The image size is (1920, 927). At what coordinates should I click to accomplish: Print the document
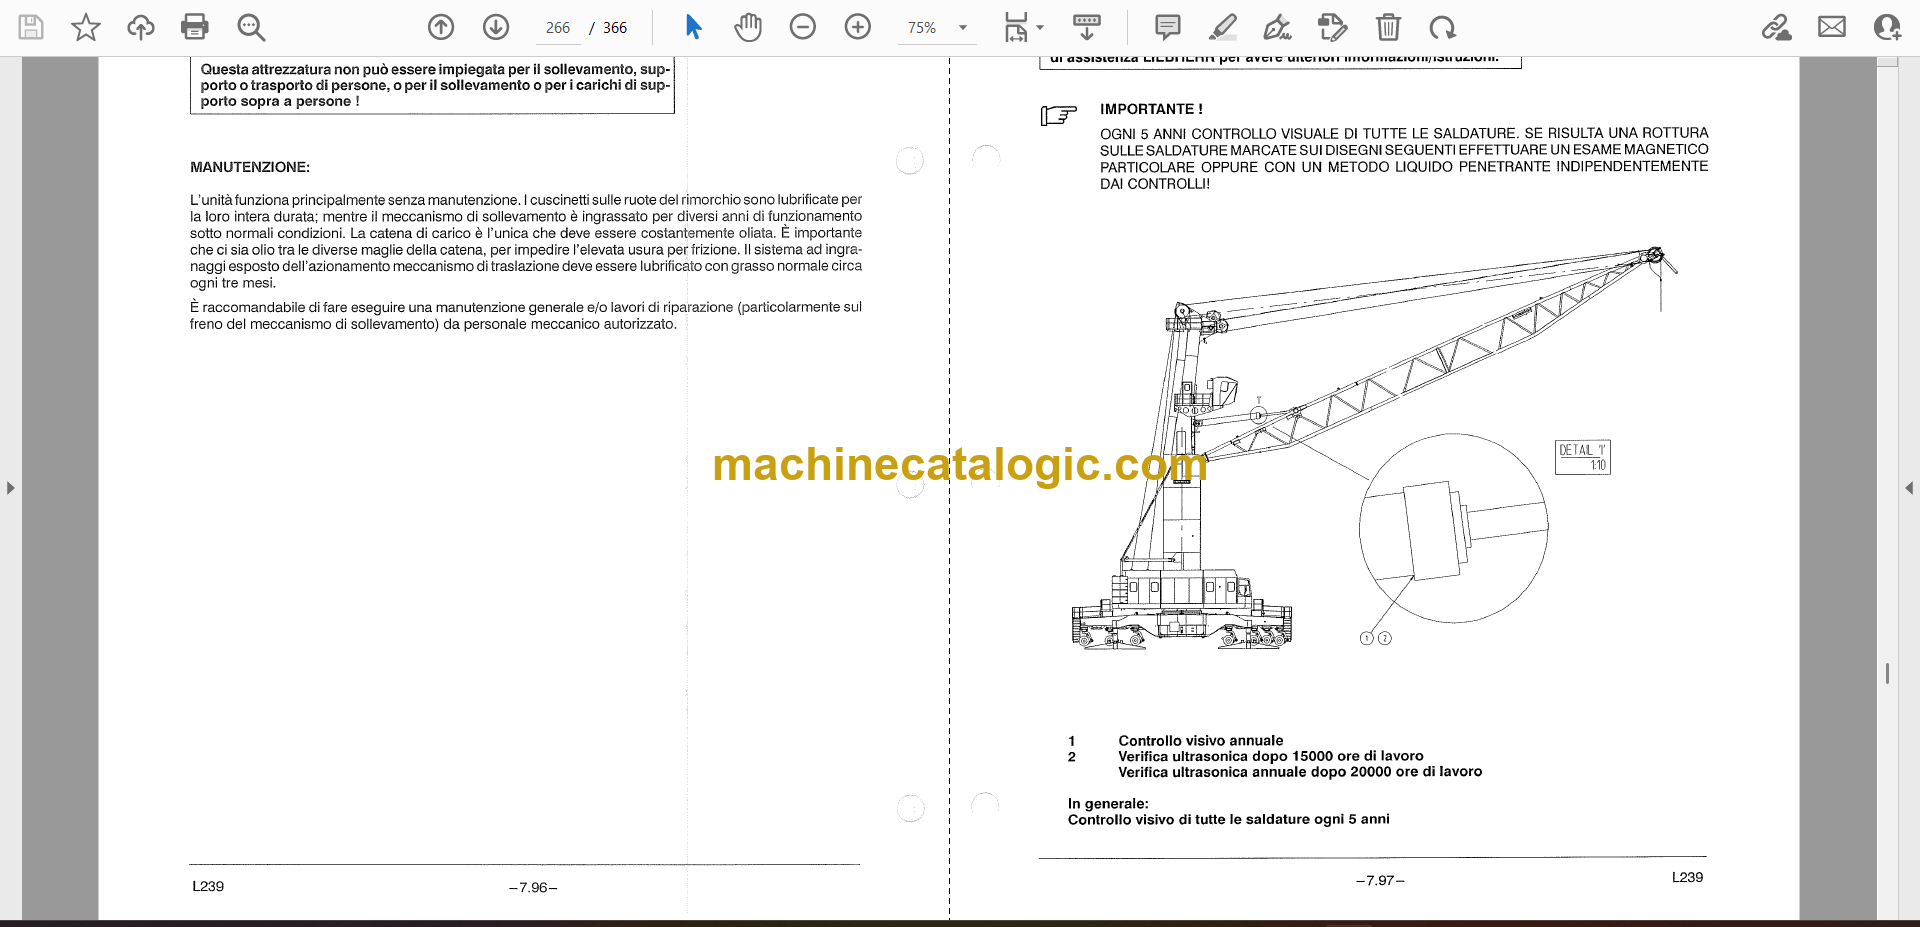(195, 27)
